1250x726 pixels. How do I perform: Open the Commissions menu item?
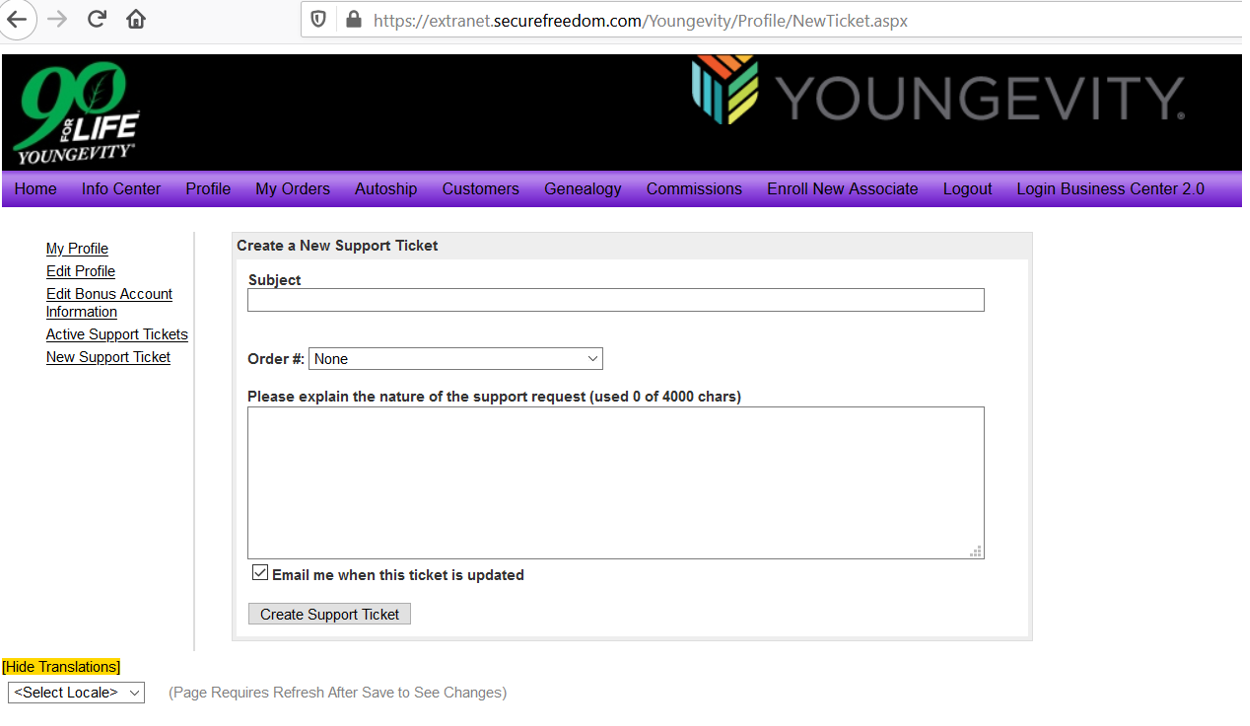click(694, 189)
